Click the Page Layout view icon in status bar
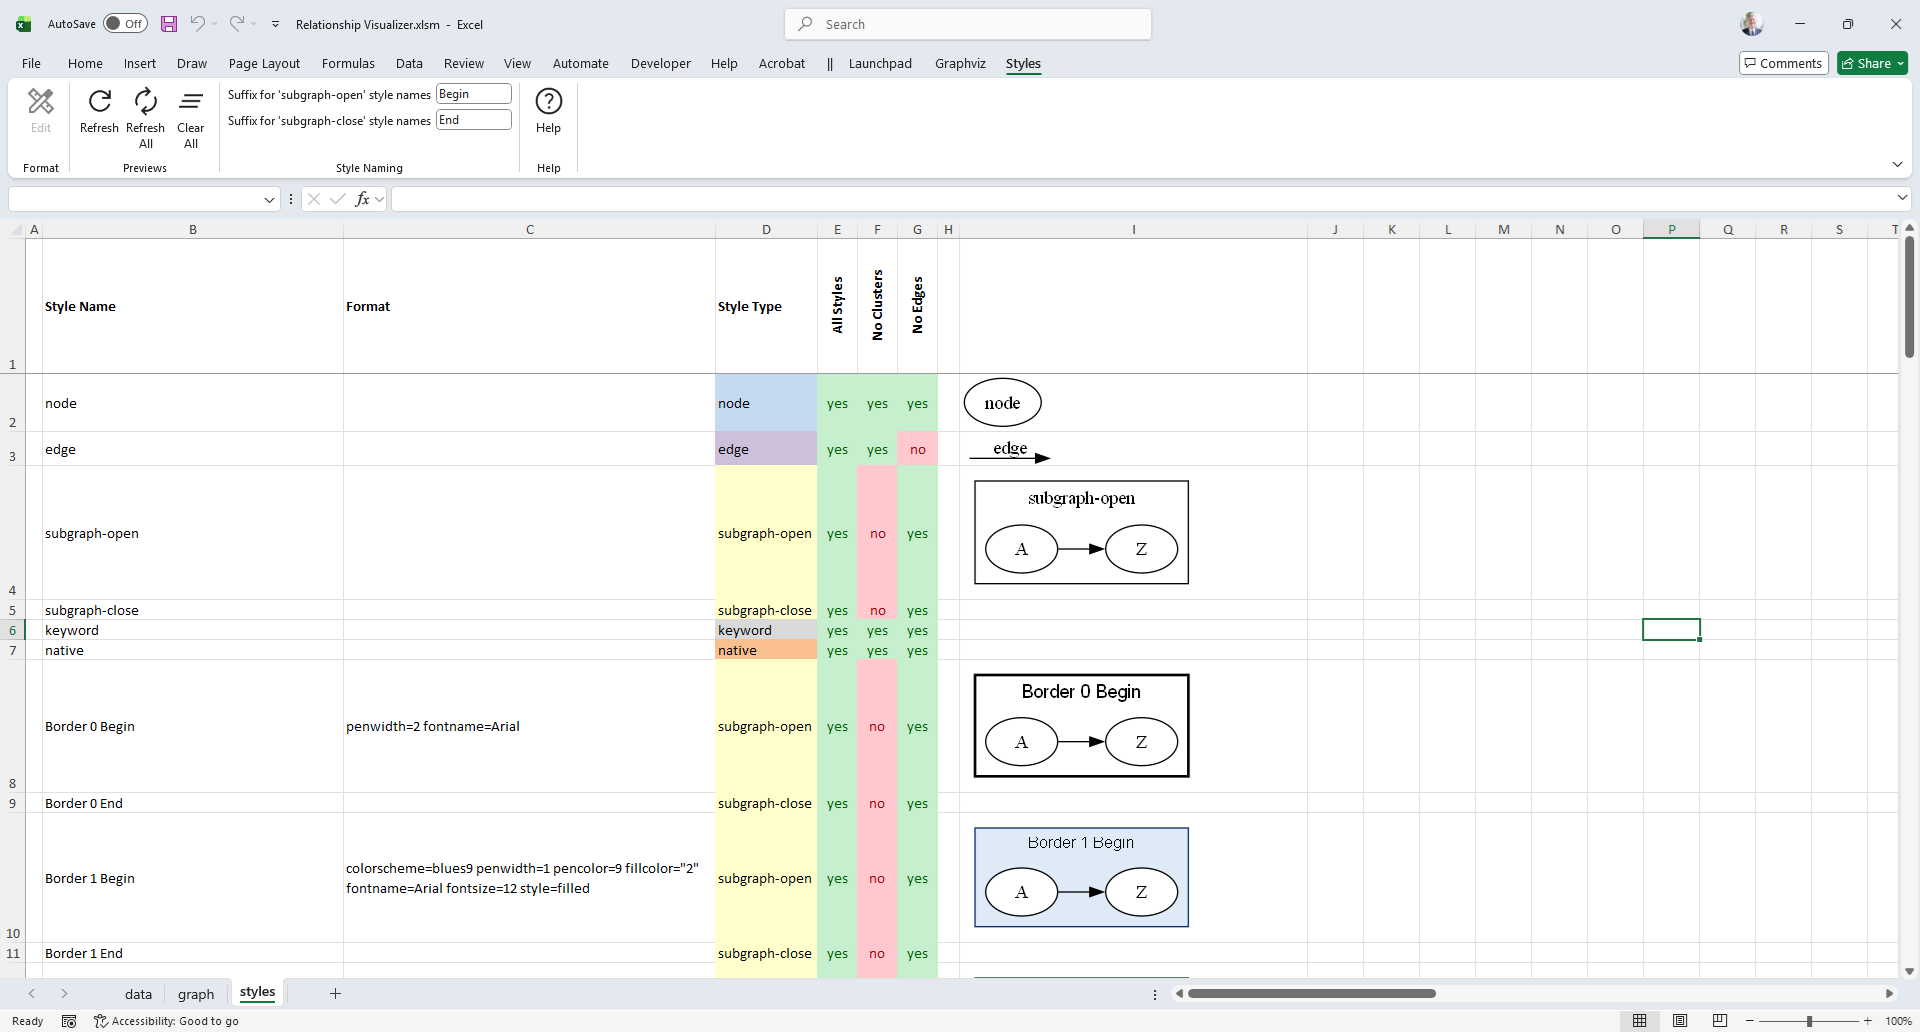Viewport: 1920px width, 1032px height. pyautogui.click(x=1680, y=1021)
